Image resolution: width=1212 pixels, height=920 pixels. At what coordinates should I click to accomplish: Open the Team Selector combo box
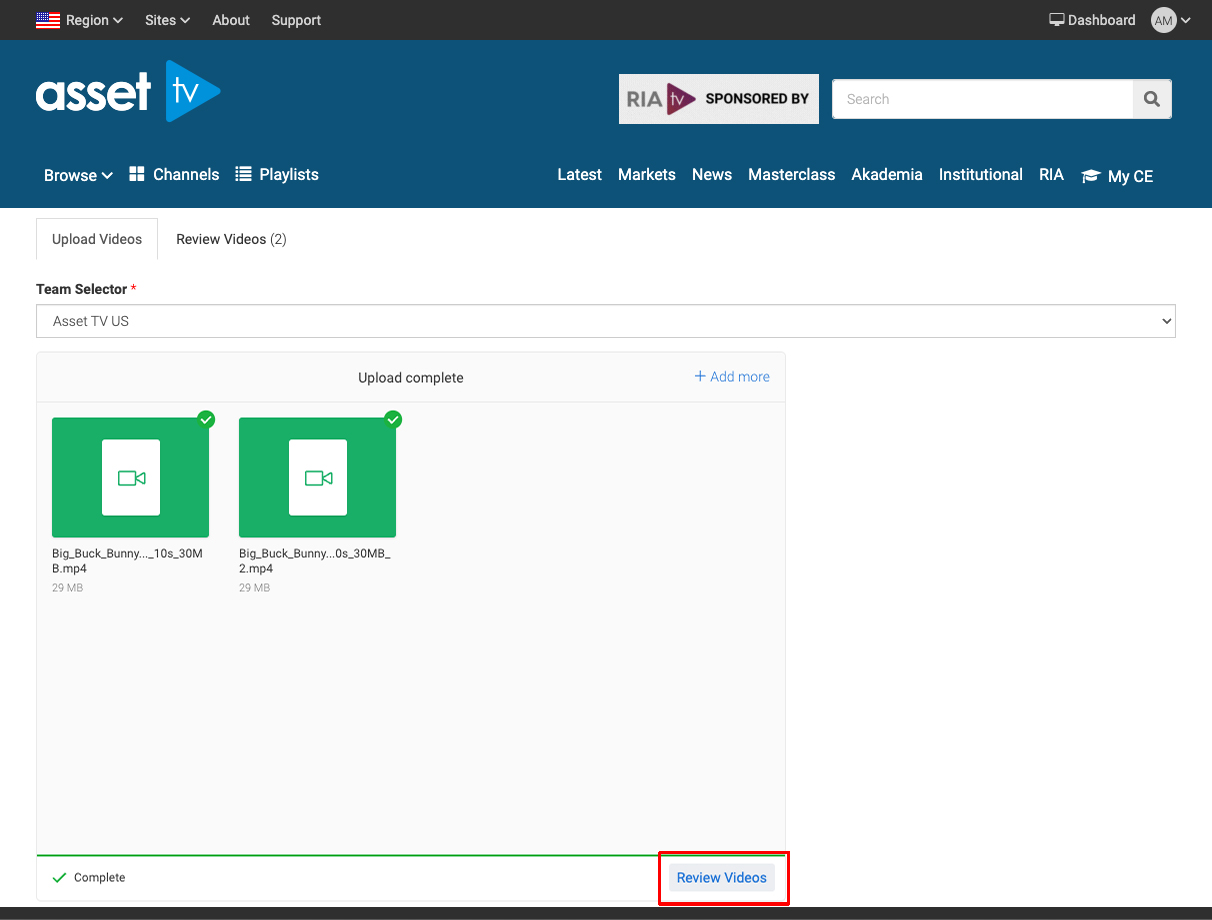pyautogui.click(x=605, y=321)
